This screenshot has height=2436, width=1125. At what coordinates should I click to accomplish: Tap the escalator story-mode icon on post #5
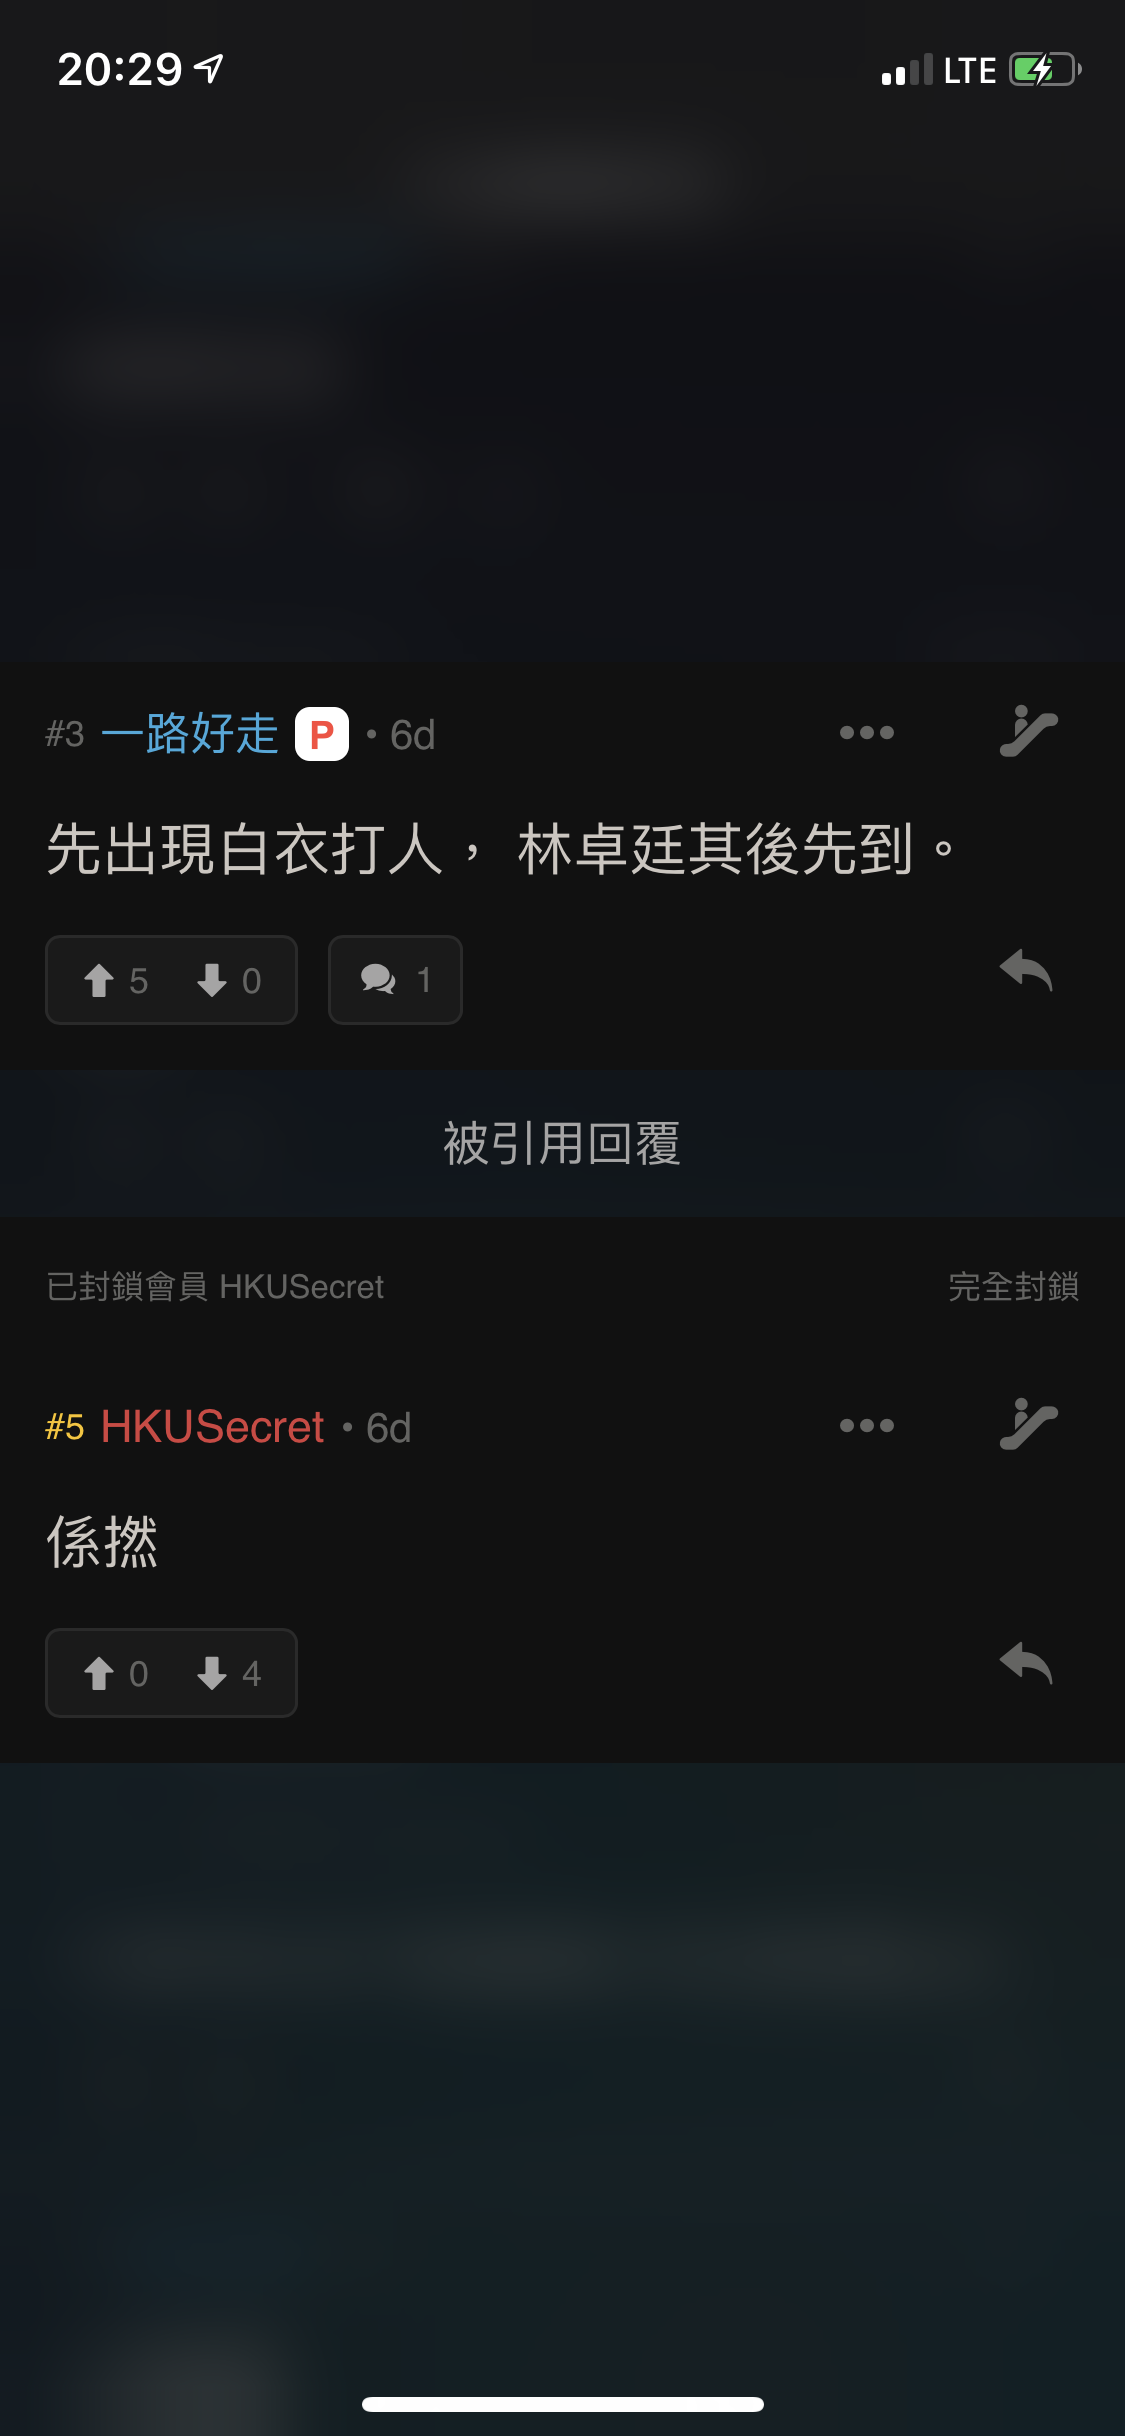tap(1028, 1424)
